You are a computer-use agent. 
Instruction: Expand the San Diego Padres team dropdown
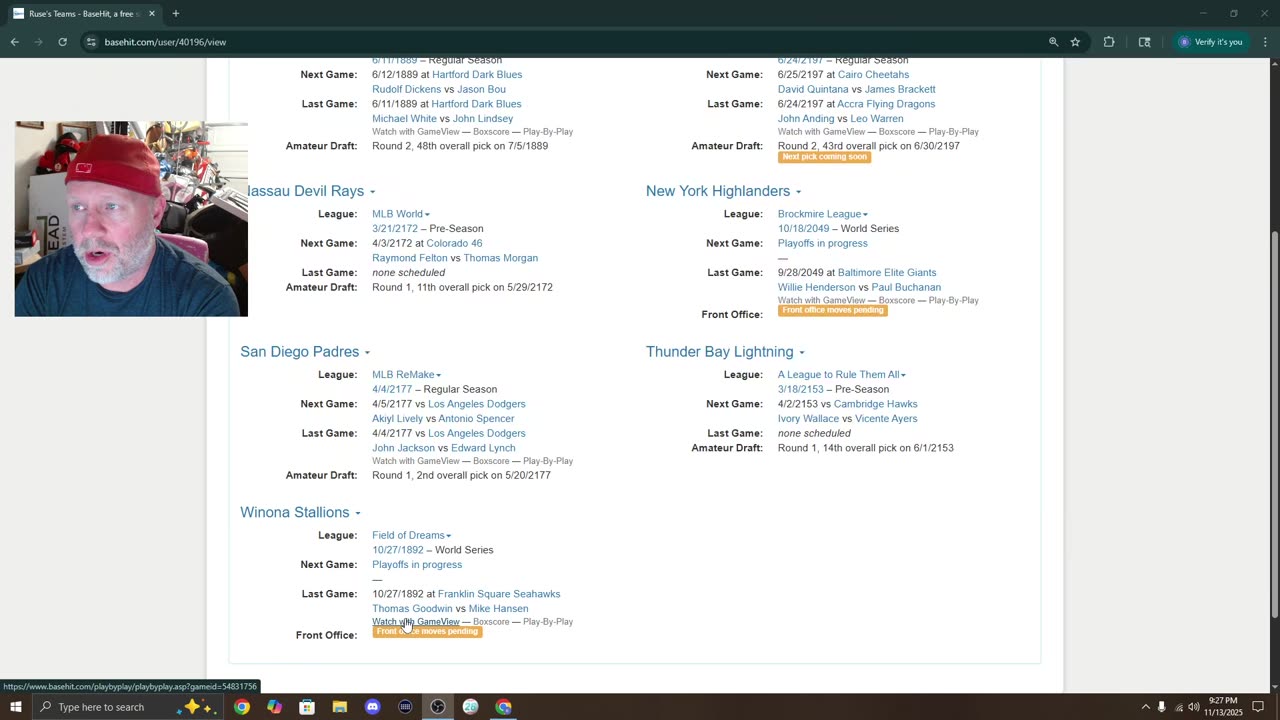pyautogui.click(x=367, y=353)
